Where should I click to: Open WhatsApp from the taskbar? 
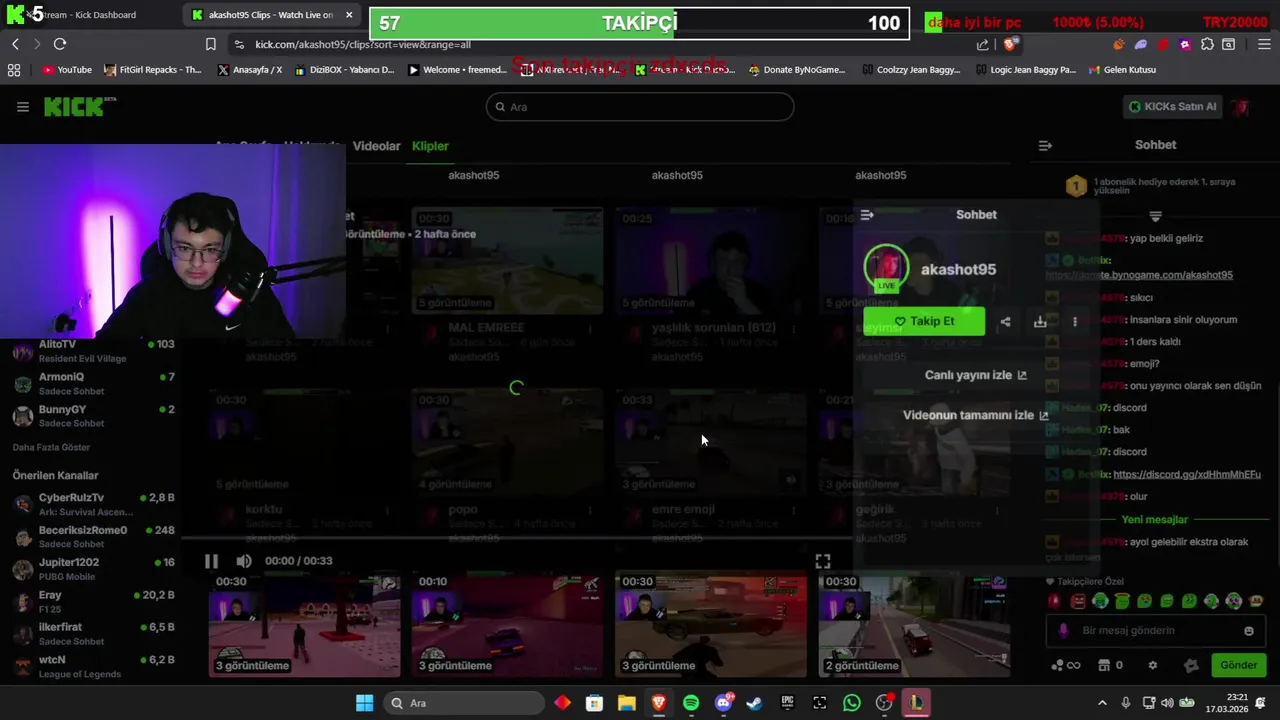tap(852, 703)
